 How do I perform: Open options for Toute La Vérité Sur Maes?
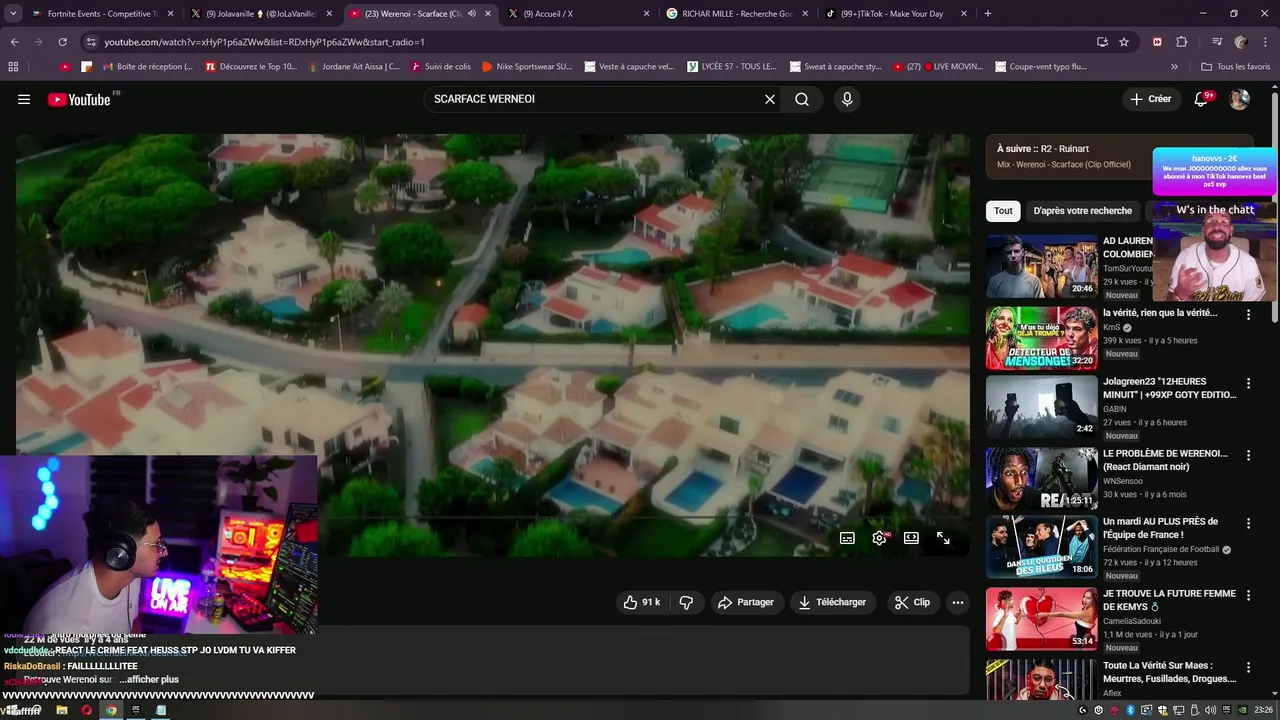pos(1248,667)
